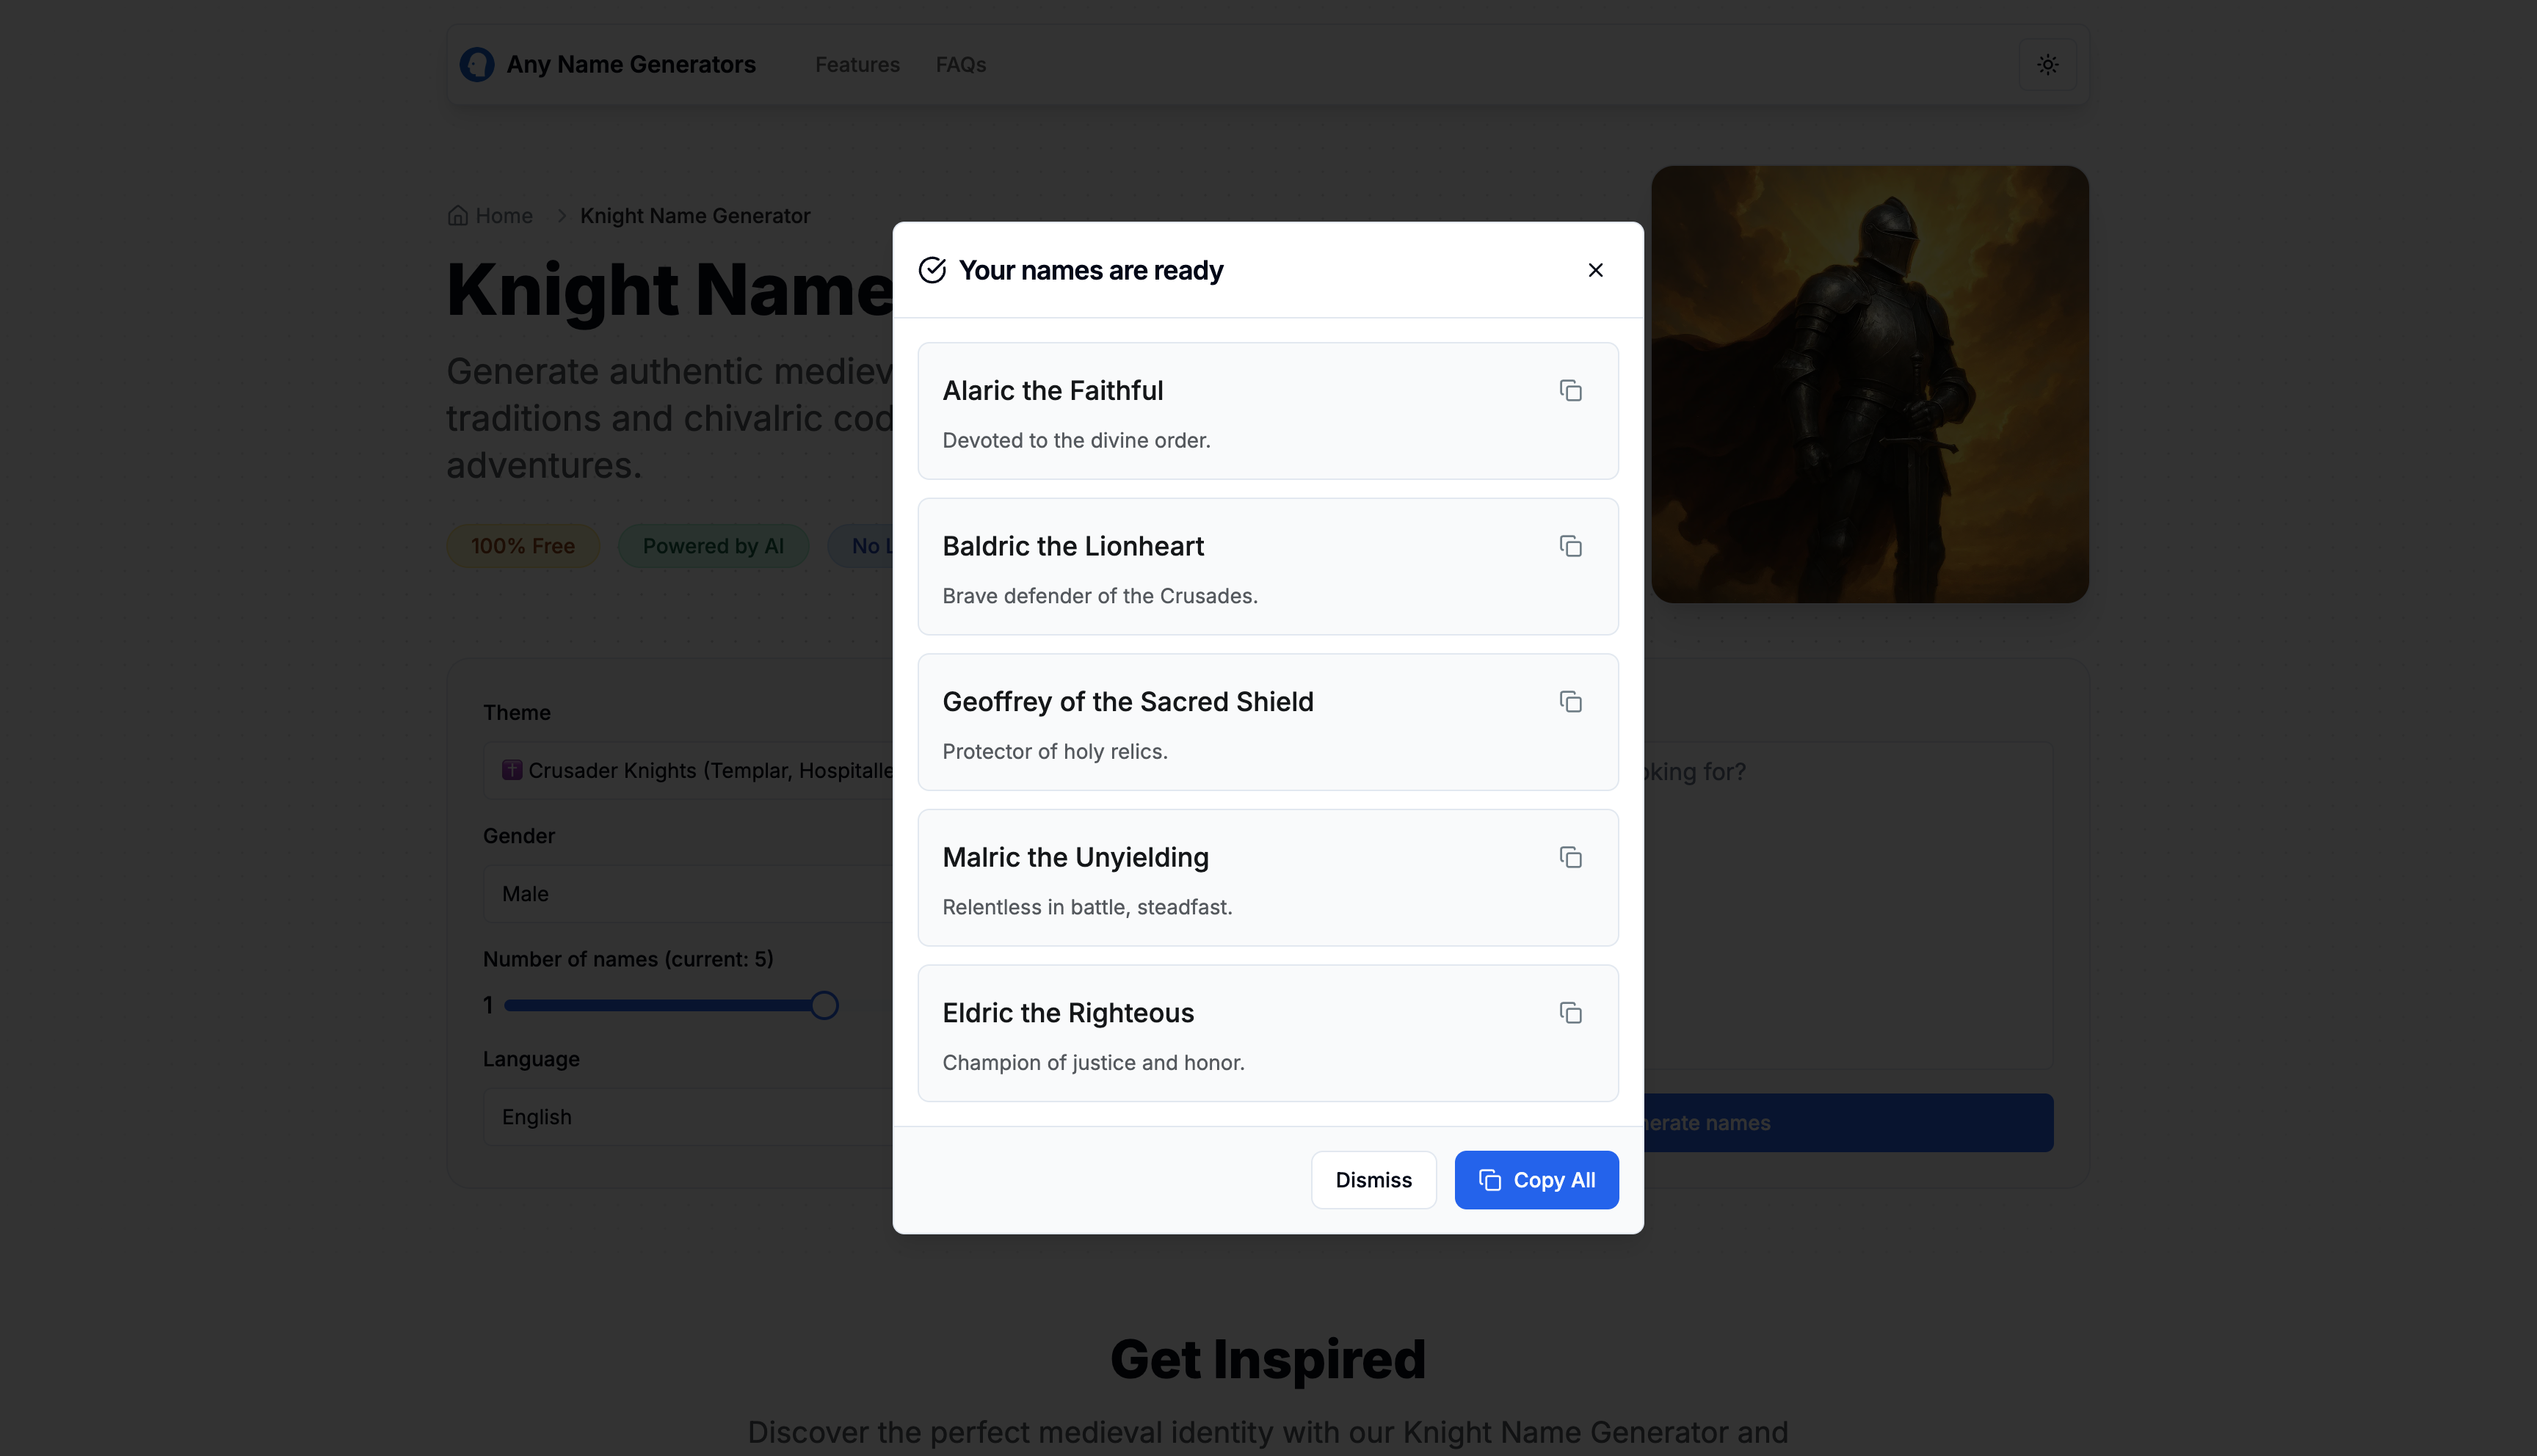The image size is (2537, 1456).
Task: Copy the name Malric the Unyielding
Action: pos(1570,857)
